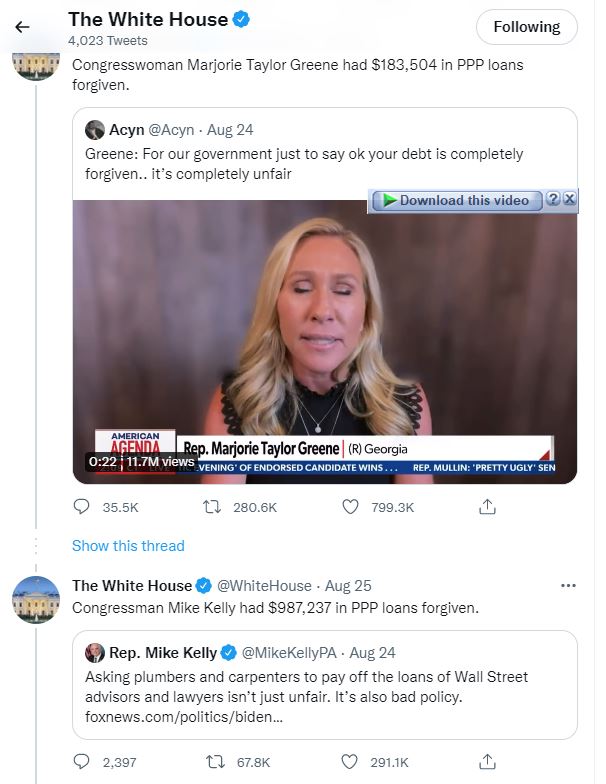Share the Marjorie Taylor Greene tweet
Screen dimensions: 606x784
(x=488, y=507)
